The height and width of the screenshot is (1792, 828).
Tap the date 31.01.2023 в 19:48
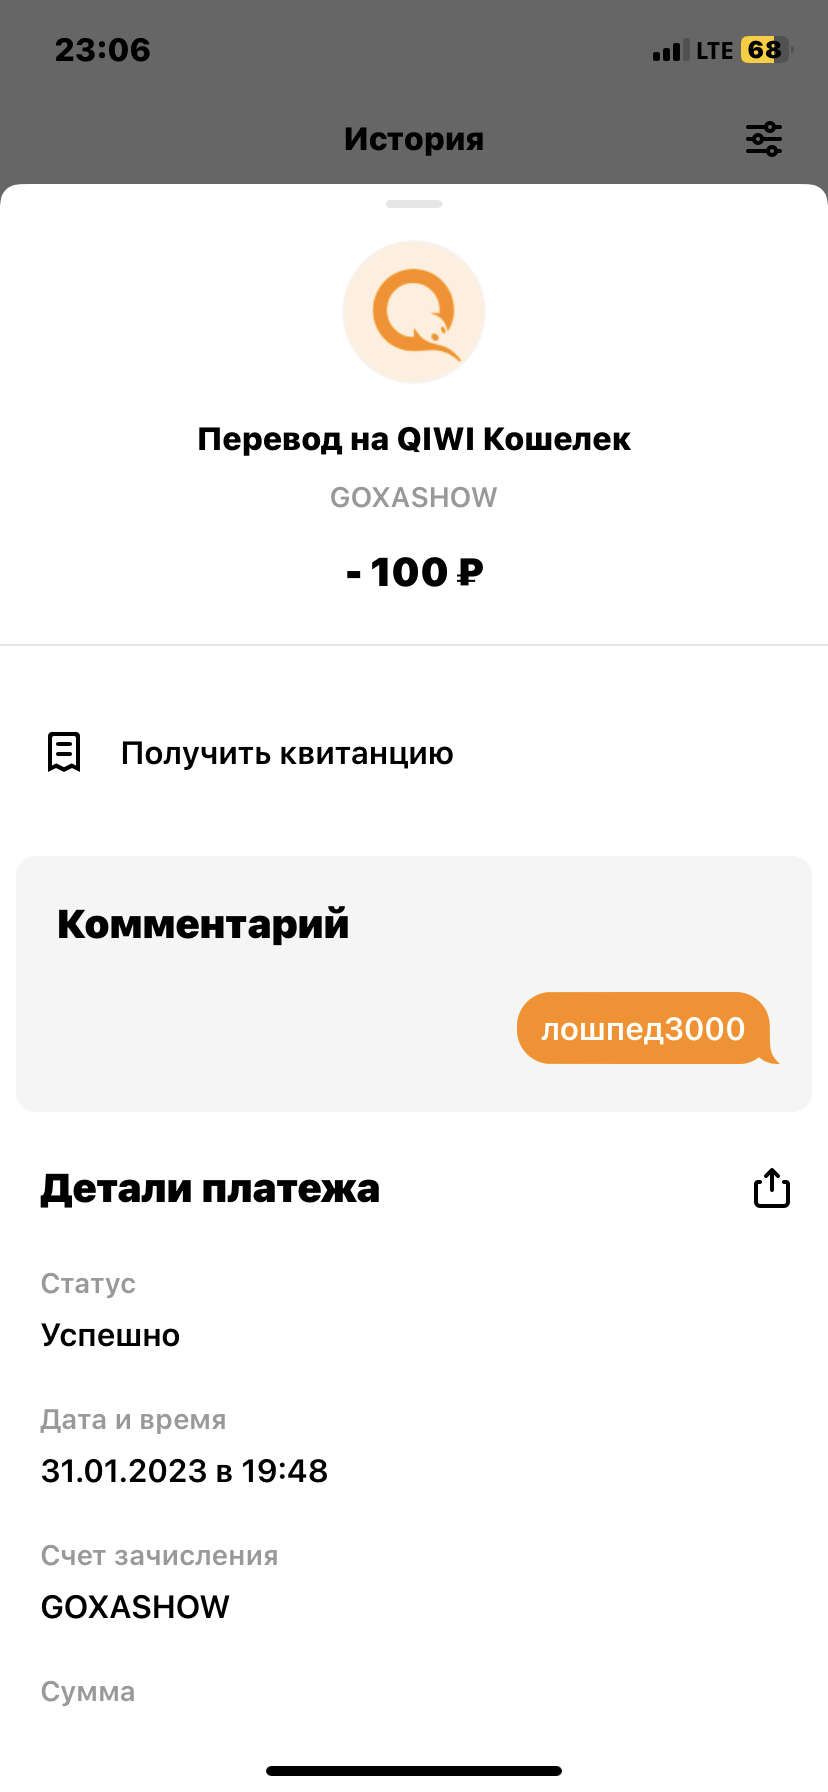[x=184, y=1471]
